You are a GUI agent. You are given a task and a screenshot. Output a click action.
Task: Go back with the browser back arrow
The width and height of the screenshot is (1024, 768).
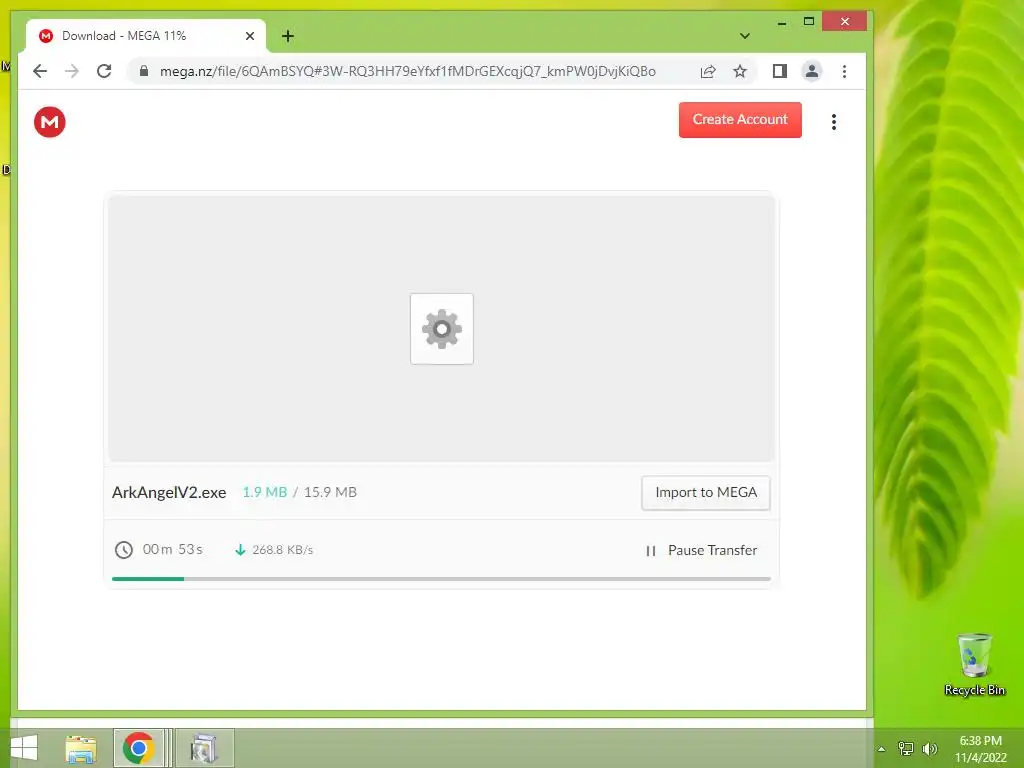(x=40, y=71)
